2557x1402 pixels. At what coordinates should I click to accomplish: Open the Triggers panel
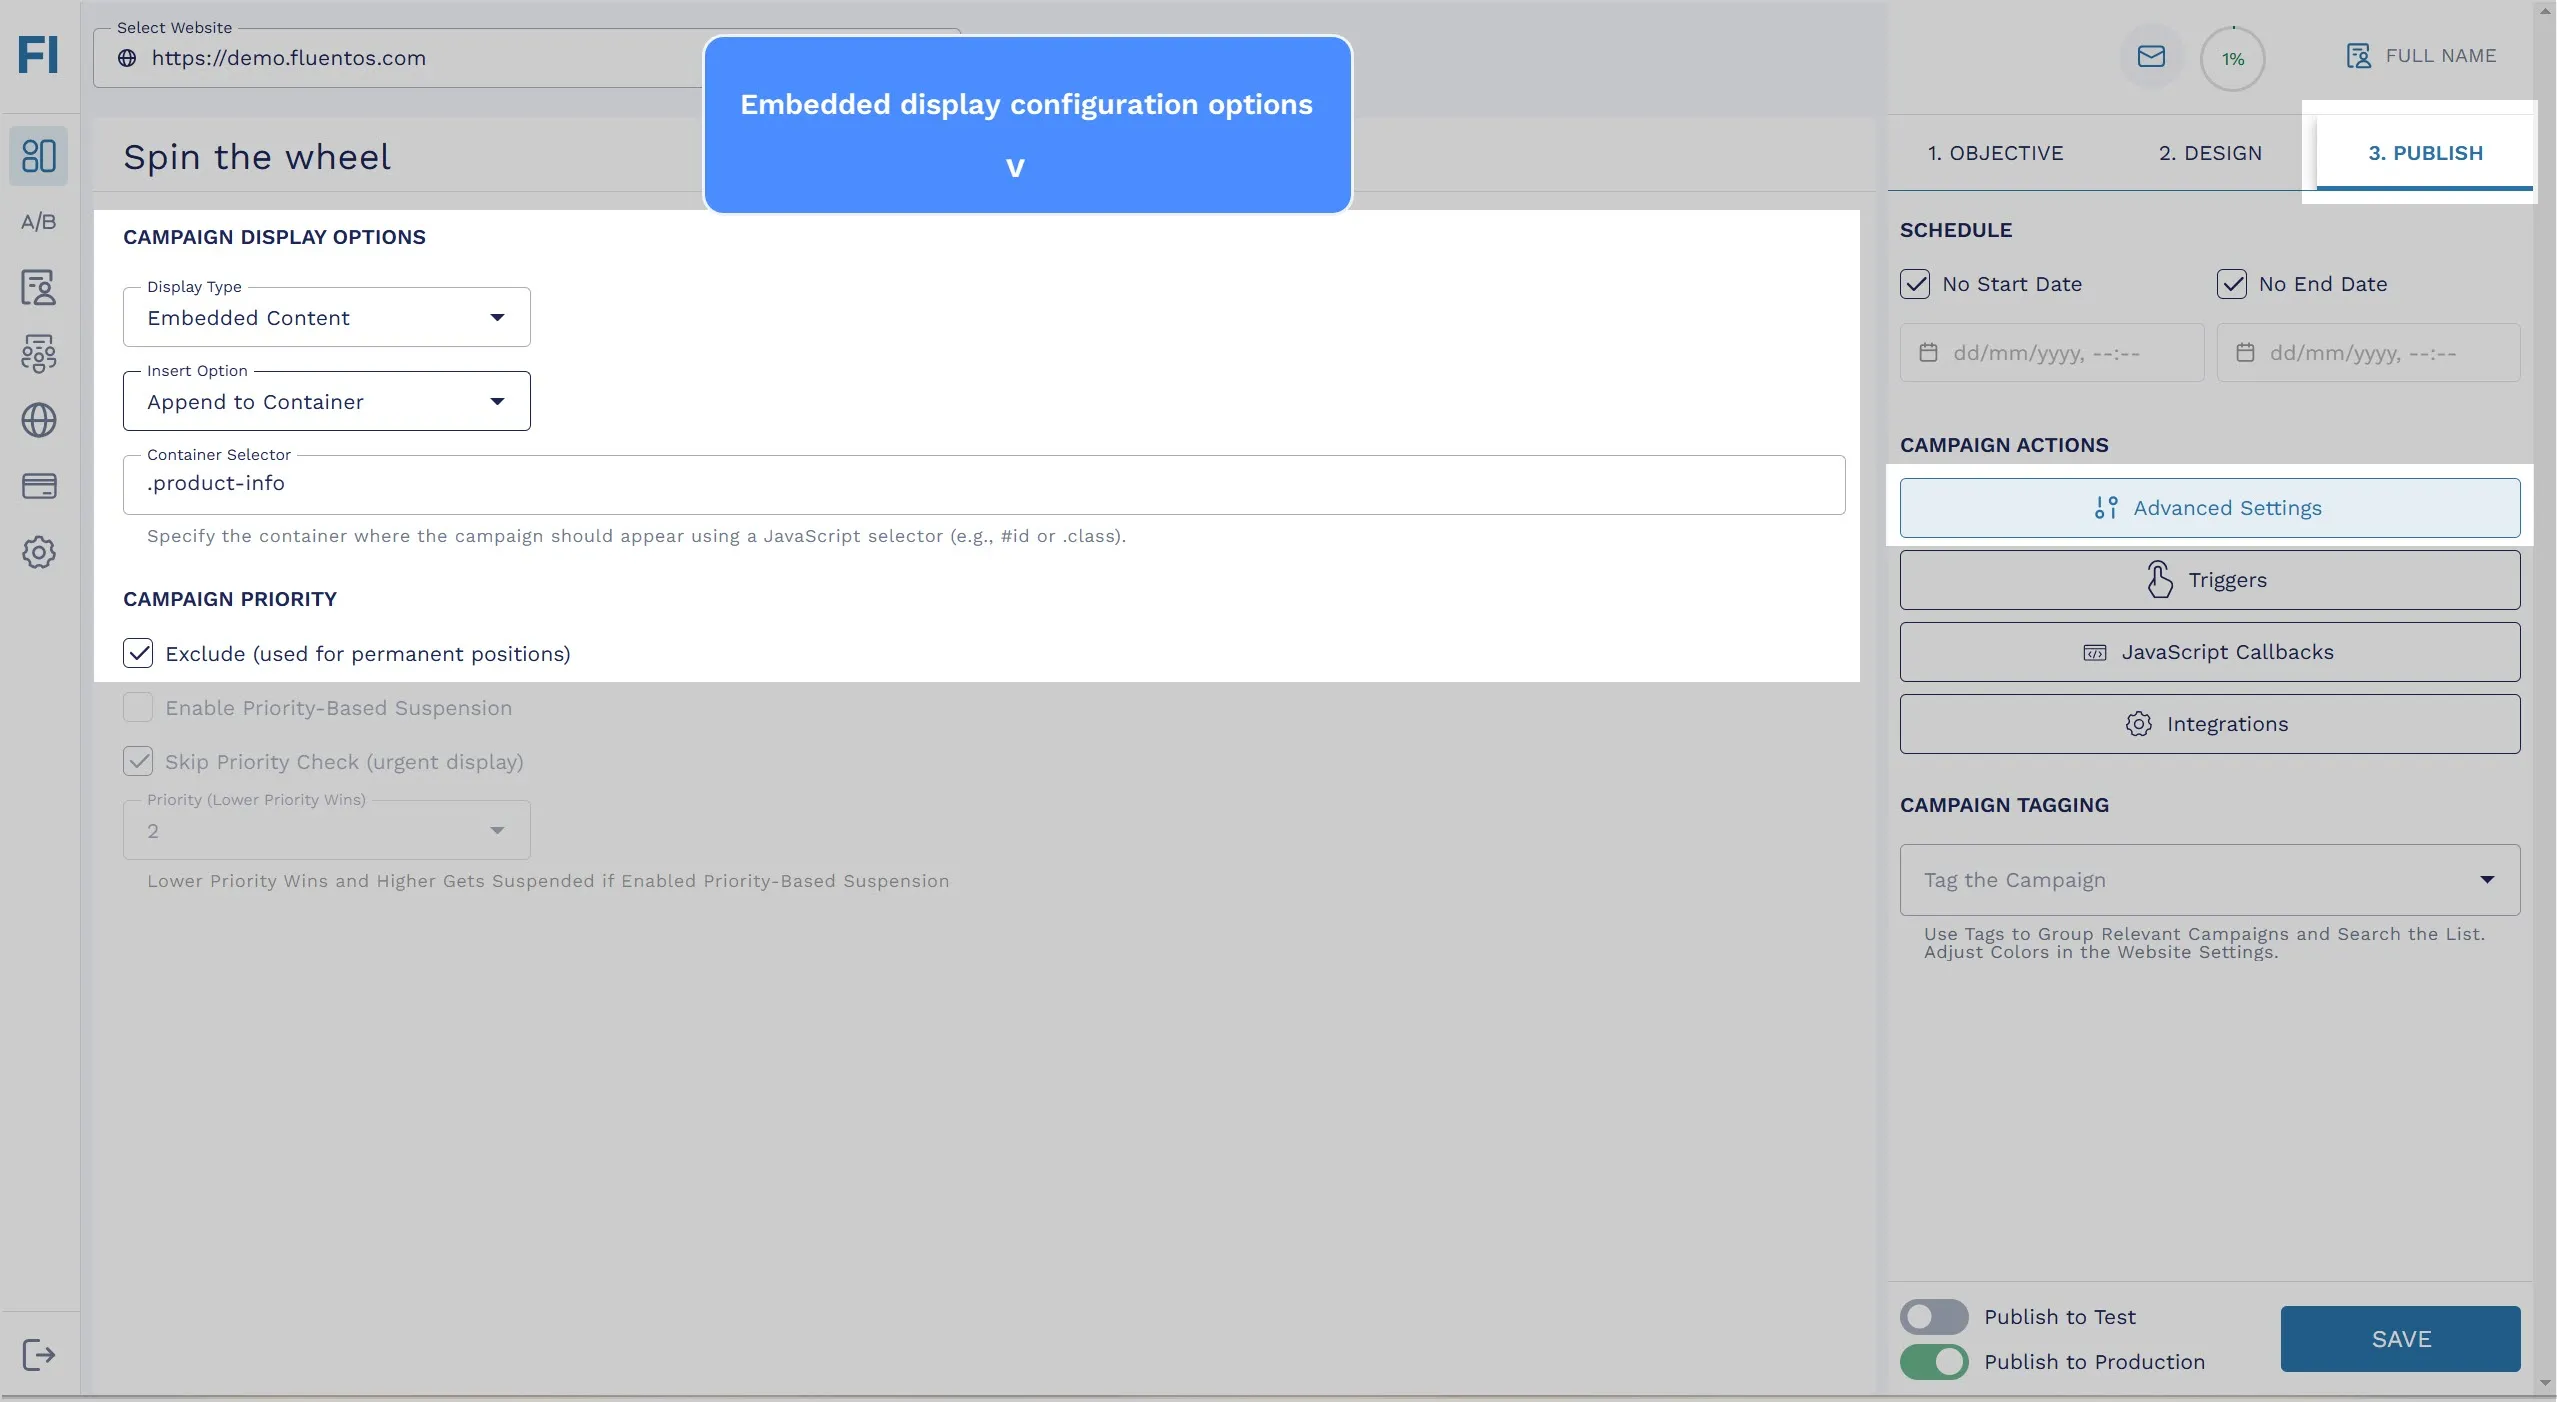2210,578
